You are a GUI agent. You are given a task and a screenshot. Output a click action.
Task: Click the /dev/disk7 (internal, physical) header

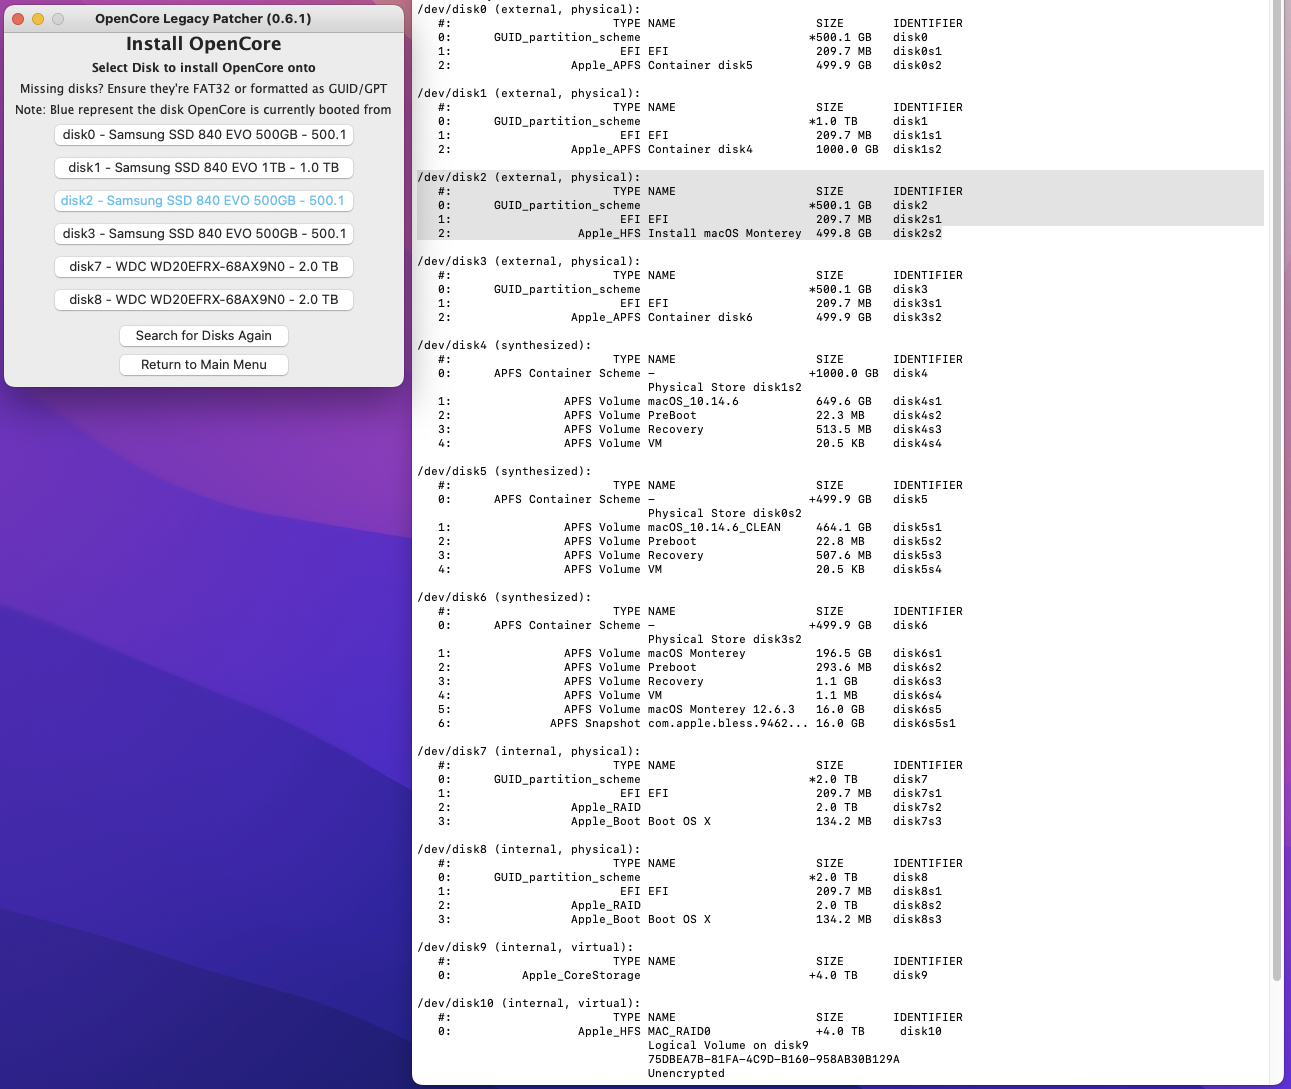pyautogui.click(x=529, y=751)
